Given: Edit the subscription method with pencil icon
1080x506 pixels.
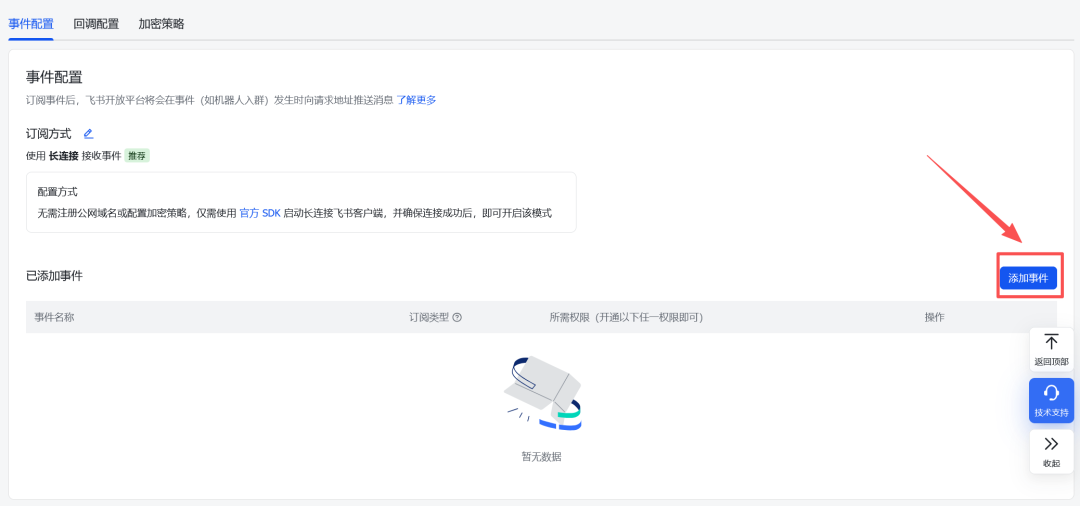Looking at the screenshot, I should click(88, 134).
